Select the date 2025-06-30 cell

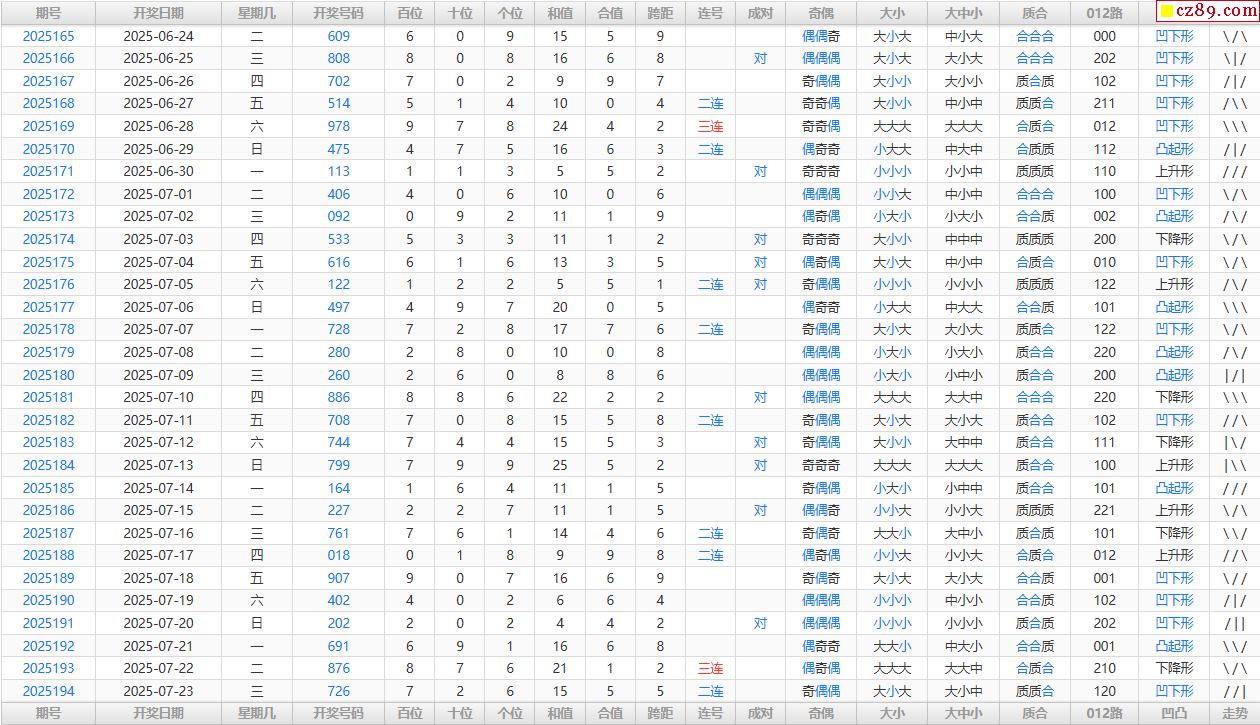click(x=158, y=171)
